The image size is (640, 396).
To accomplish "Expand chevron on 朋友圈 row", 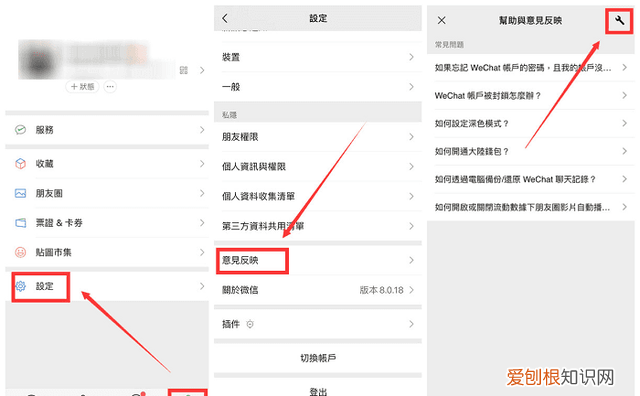I will click(202, 193).
